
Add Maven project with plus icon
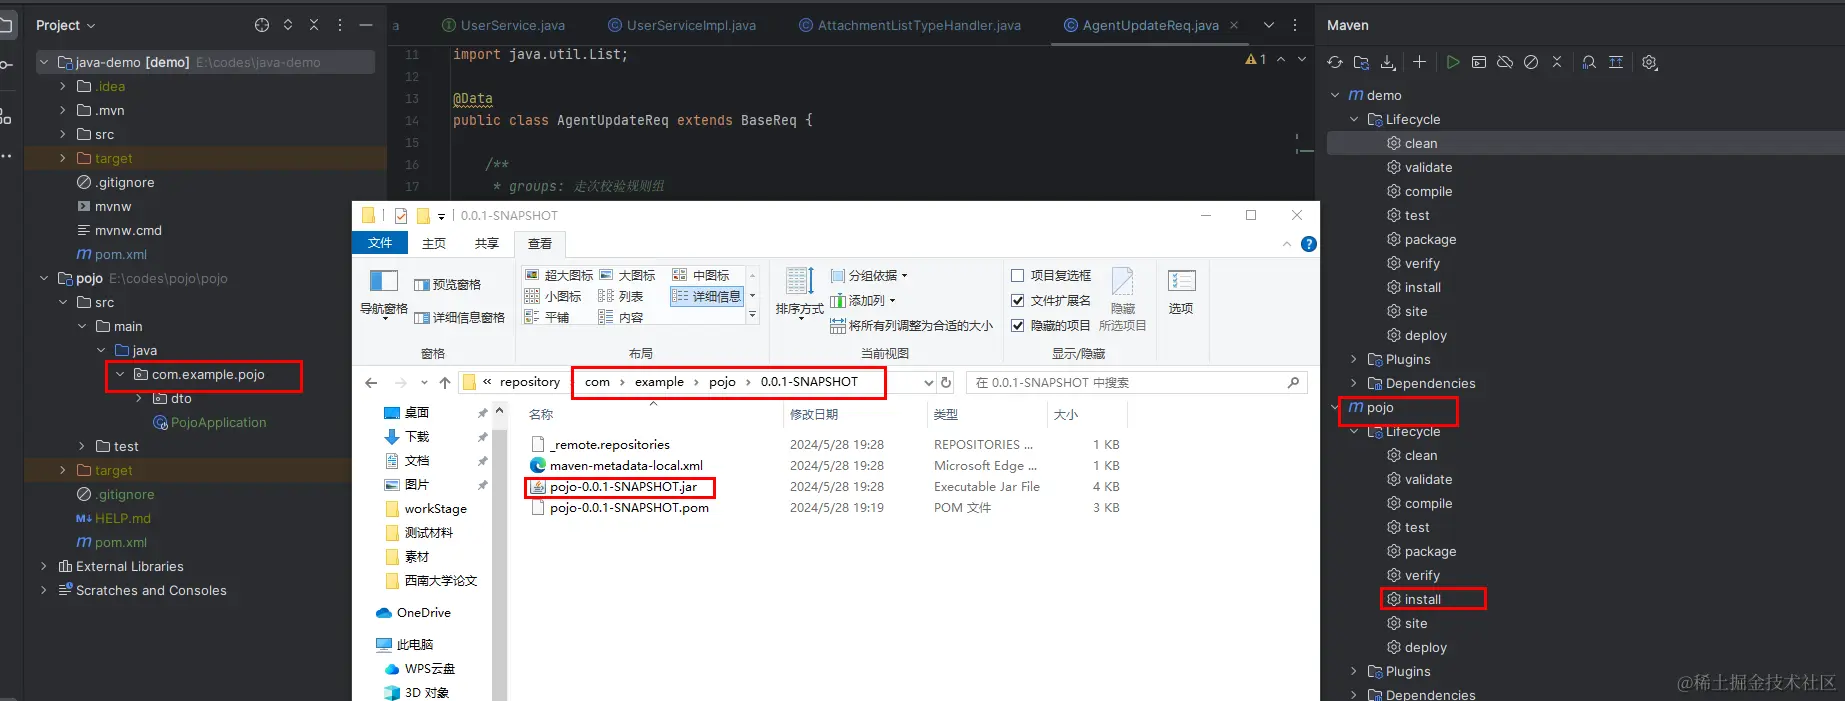[1419, 62]
